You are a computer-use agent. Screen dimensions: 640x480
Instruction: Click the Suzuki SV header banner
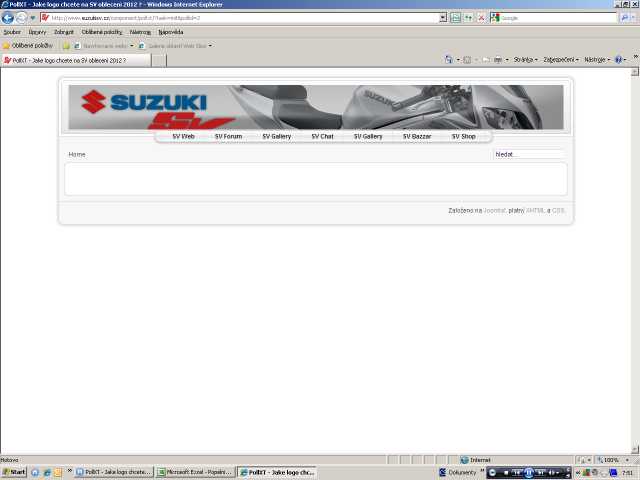[x=316, y=107]
